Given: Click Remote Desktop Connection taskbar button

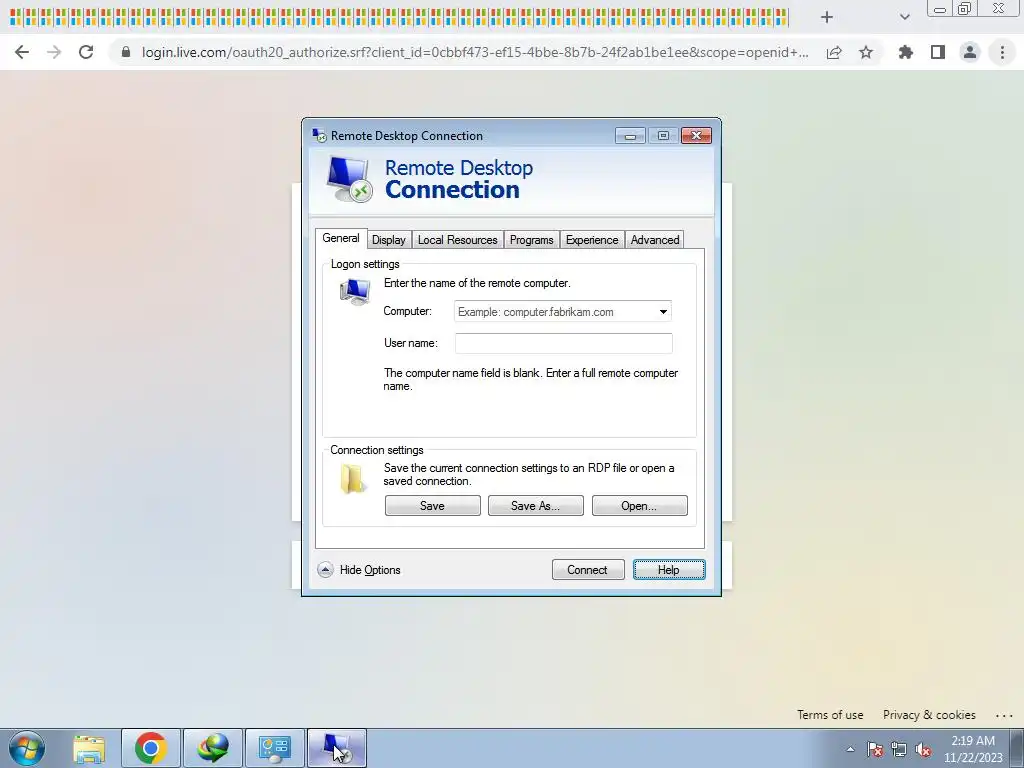Looking at the screenshot, I should click(337, 748).
